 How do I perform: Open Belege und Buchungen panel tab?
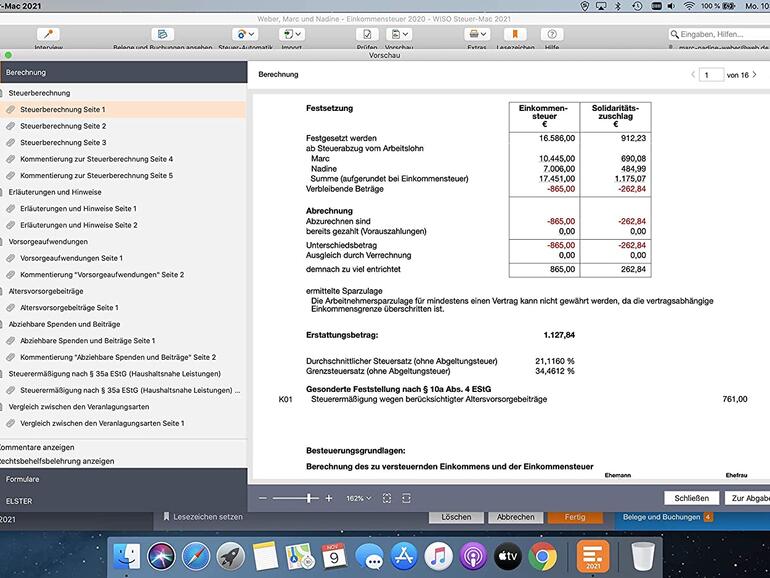tap(667, 517)
